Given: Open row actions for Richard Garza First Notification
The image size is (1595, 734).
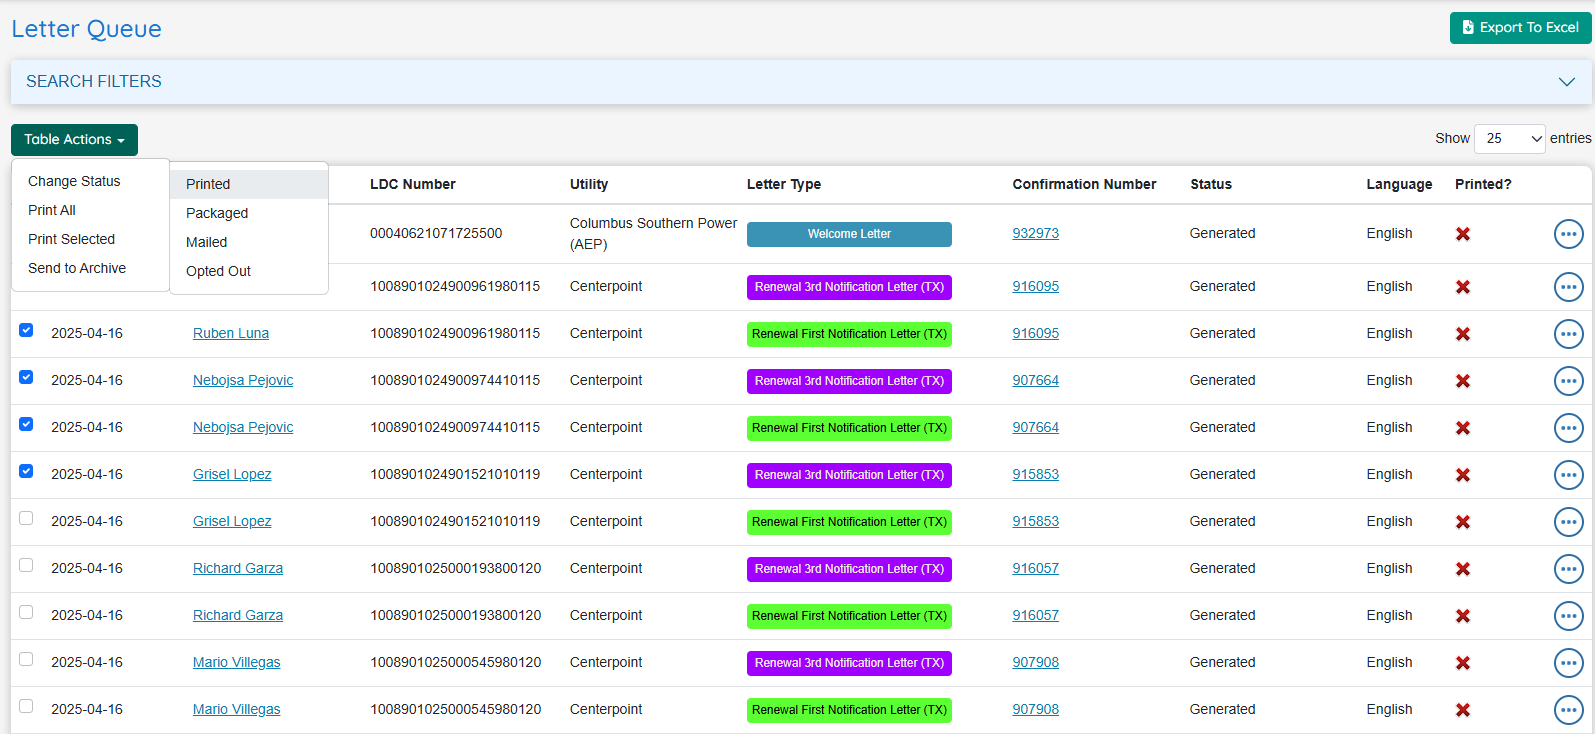Looking at the screenshot, I should pos(1568,616).
